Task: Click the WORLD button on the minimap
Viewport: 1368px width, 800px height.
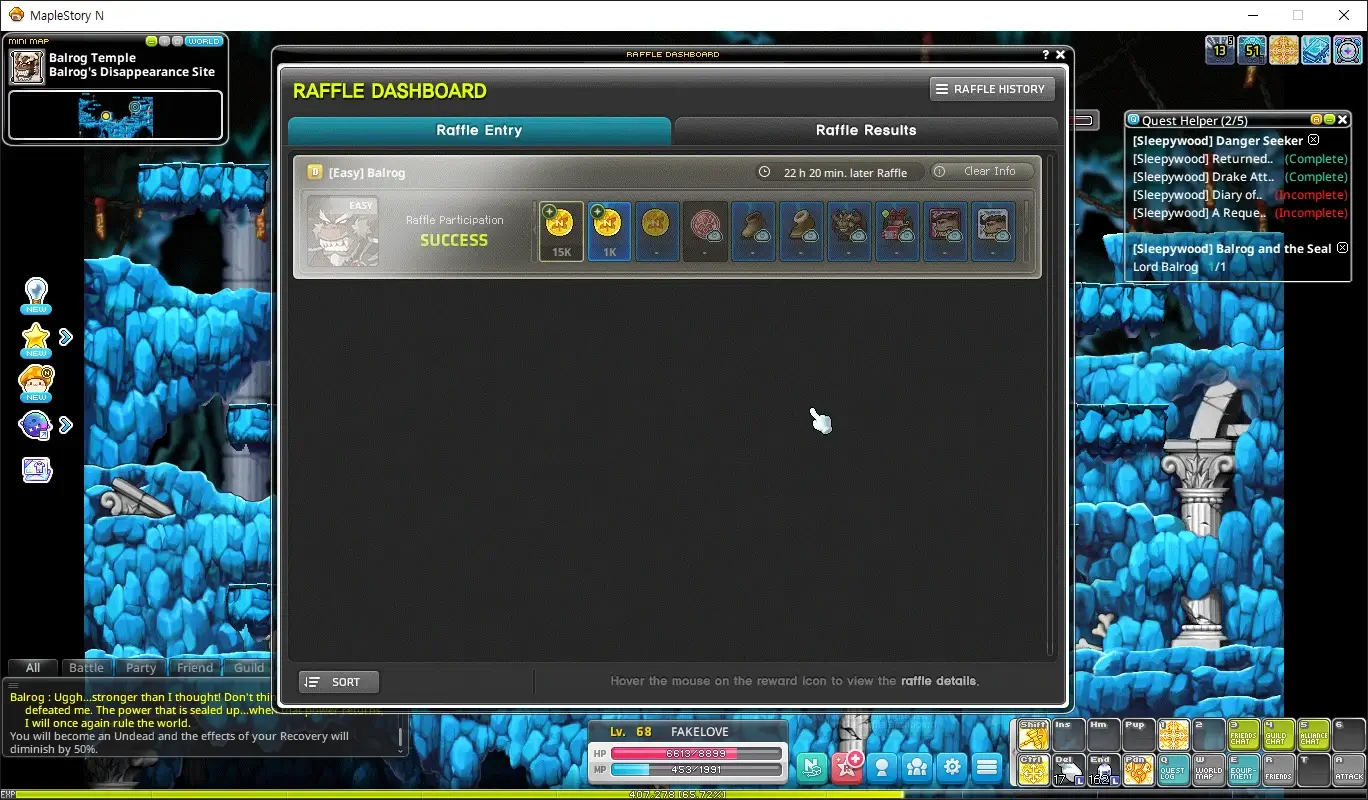Action: (x=204, y=41)
